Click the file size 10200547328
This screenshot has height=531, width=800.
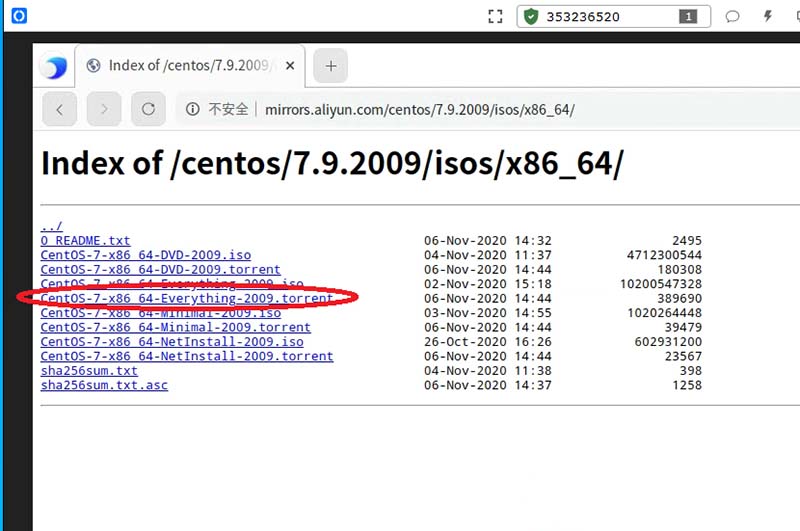[x=661, y=284]
